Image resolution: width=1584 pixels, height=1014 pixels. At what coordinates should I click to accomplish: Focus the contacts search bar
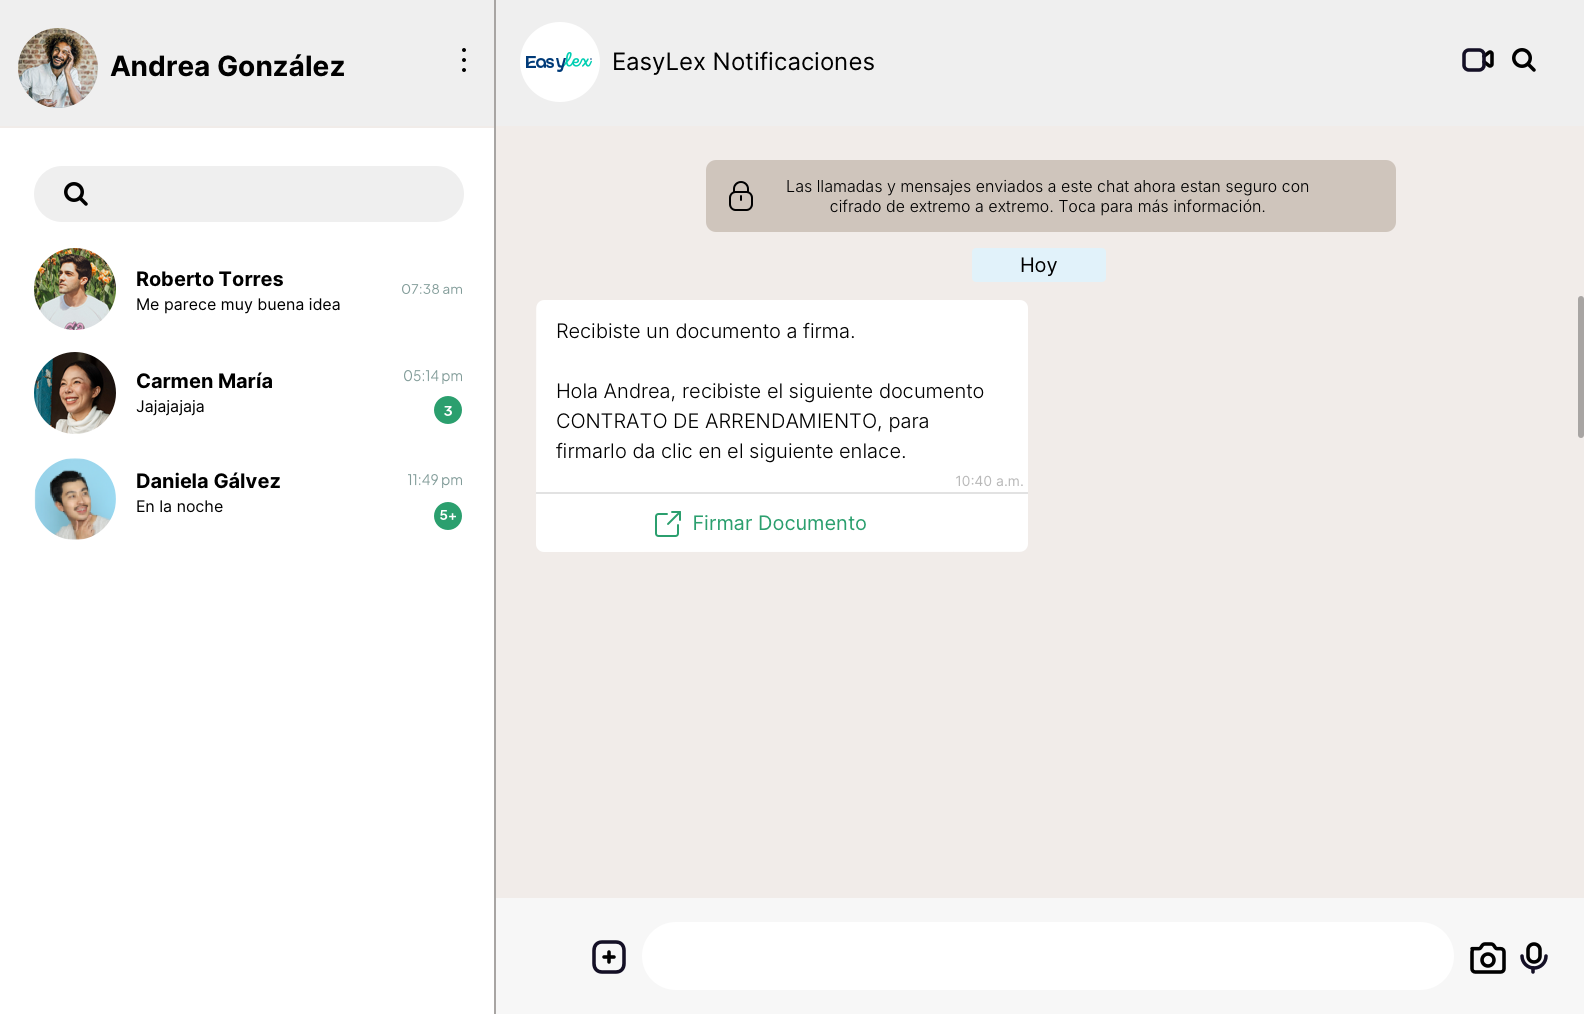270,194
